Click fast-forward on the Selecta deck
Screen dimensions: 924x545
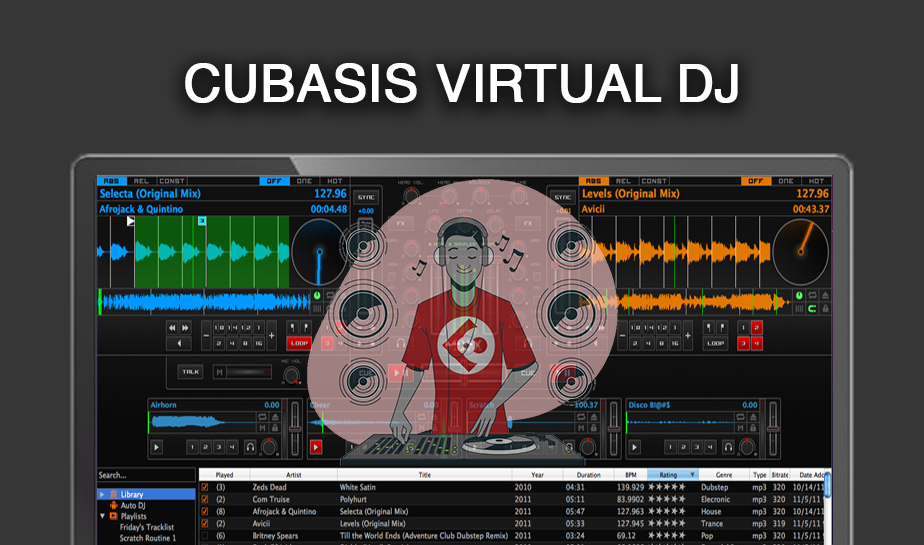click(x=185, y=328)
